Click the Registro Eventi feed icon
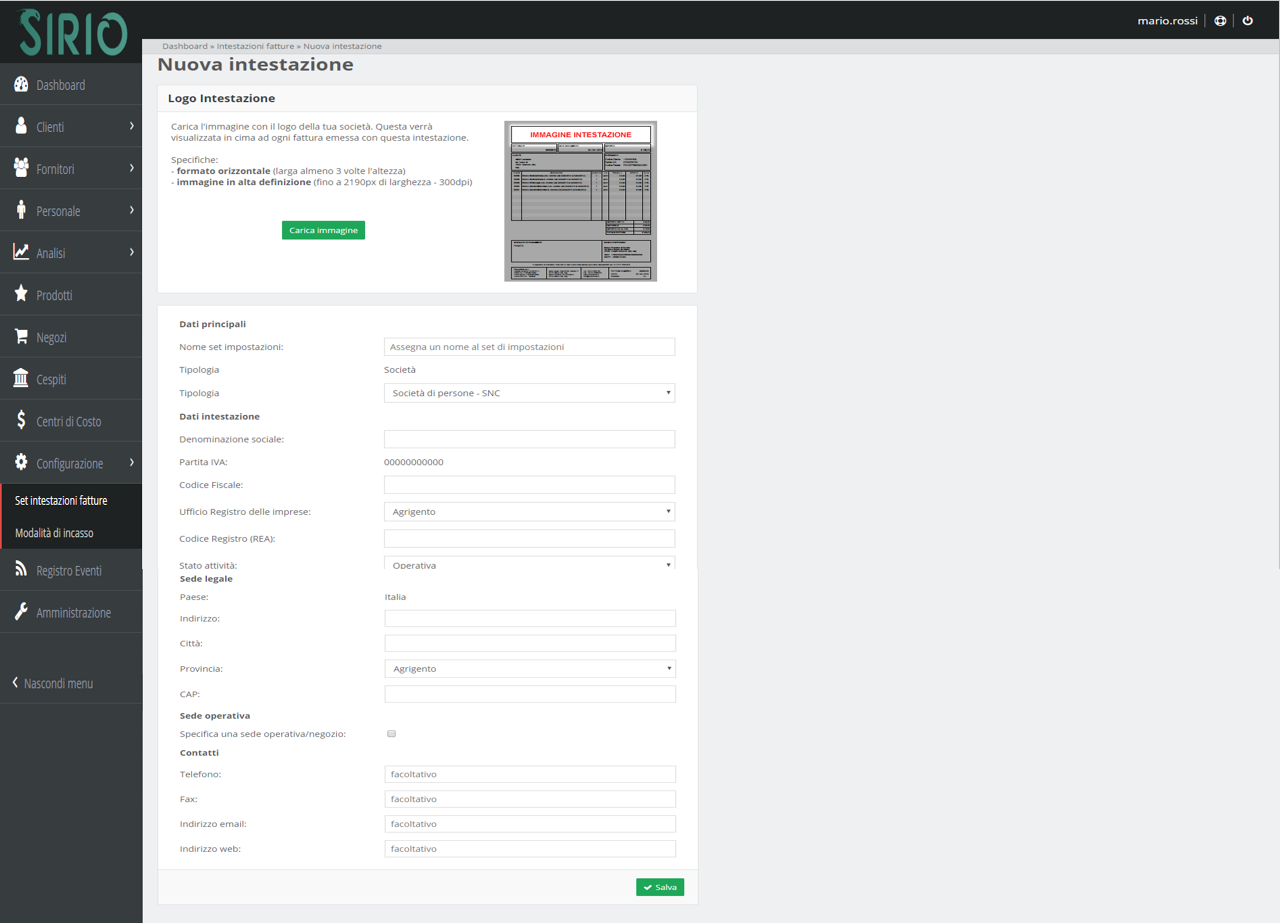The width and height of the screenshot is (1280, 923). click(x=21, y=569)
